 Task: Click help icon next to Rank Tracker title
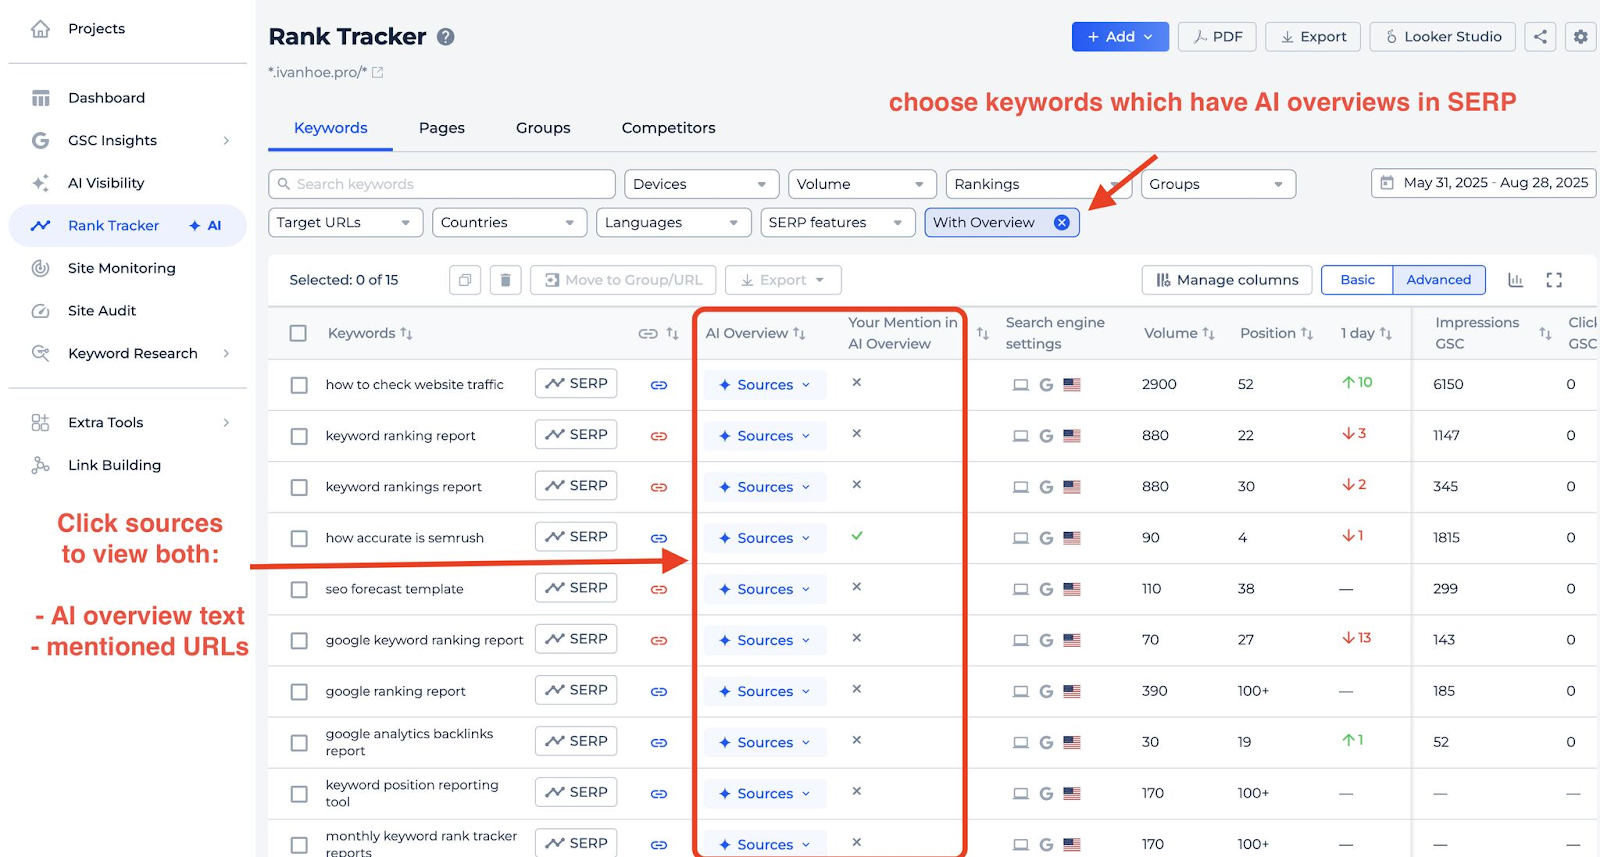click(446, 37)
